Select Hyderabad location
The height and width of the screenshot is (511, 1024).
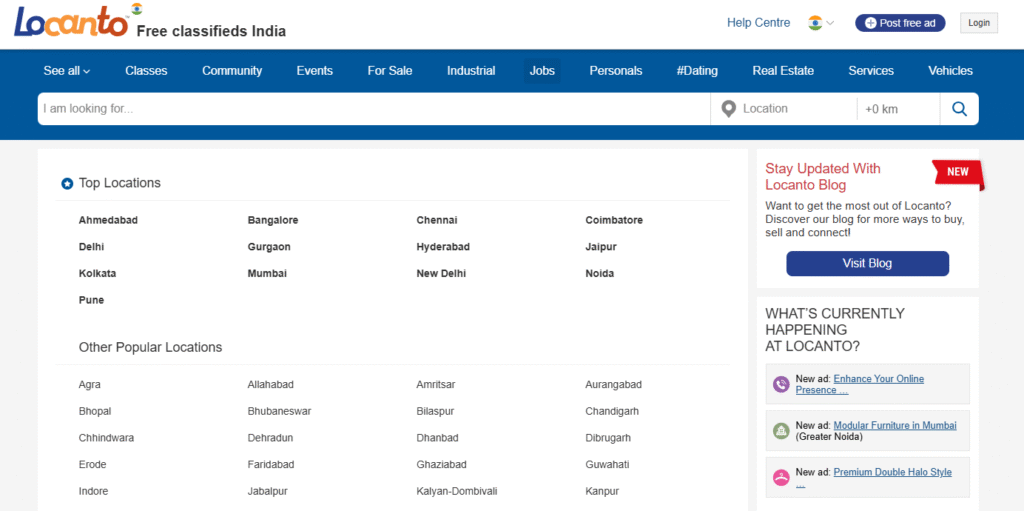pos(443,247)
